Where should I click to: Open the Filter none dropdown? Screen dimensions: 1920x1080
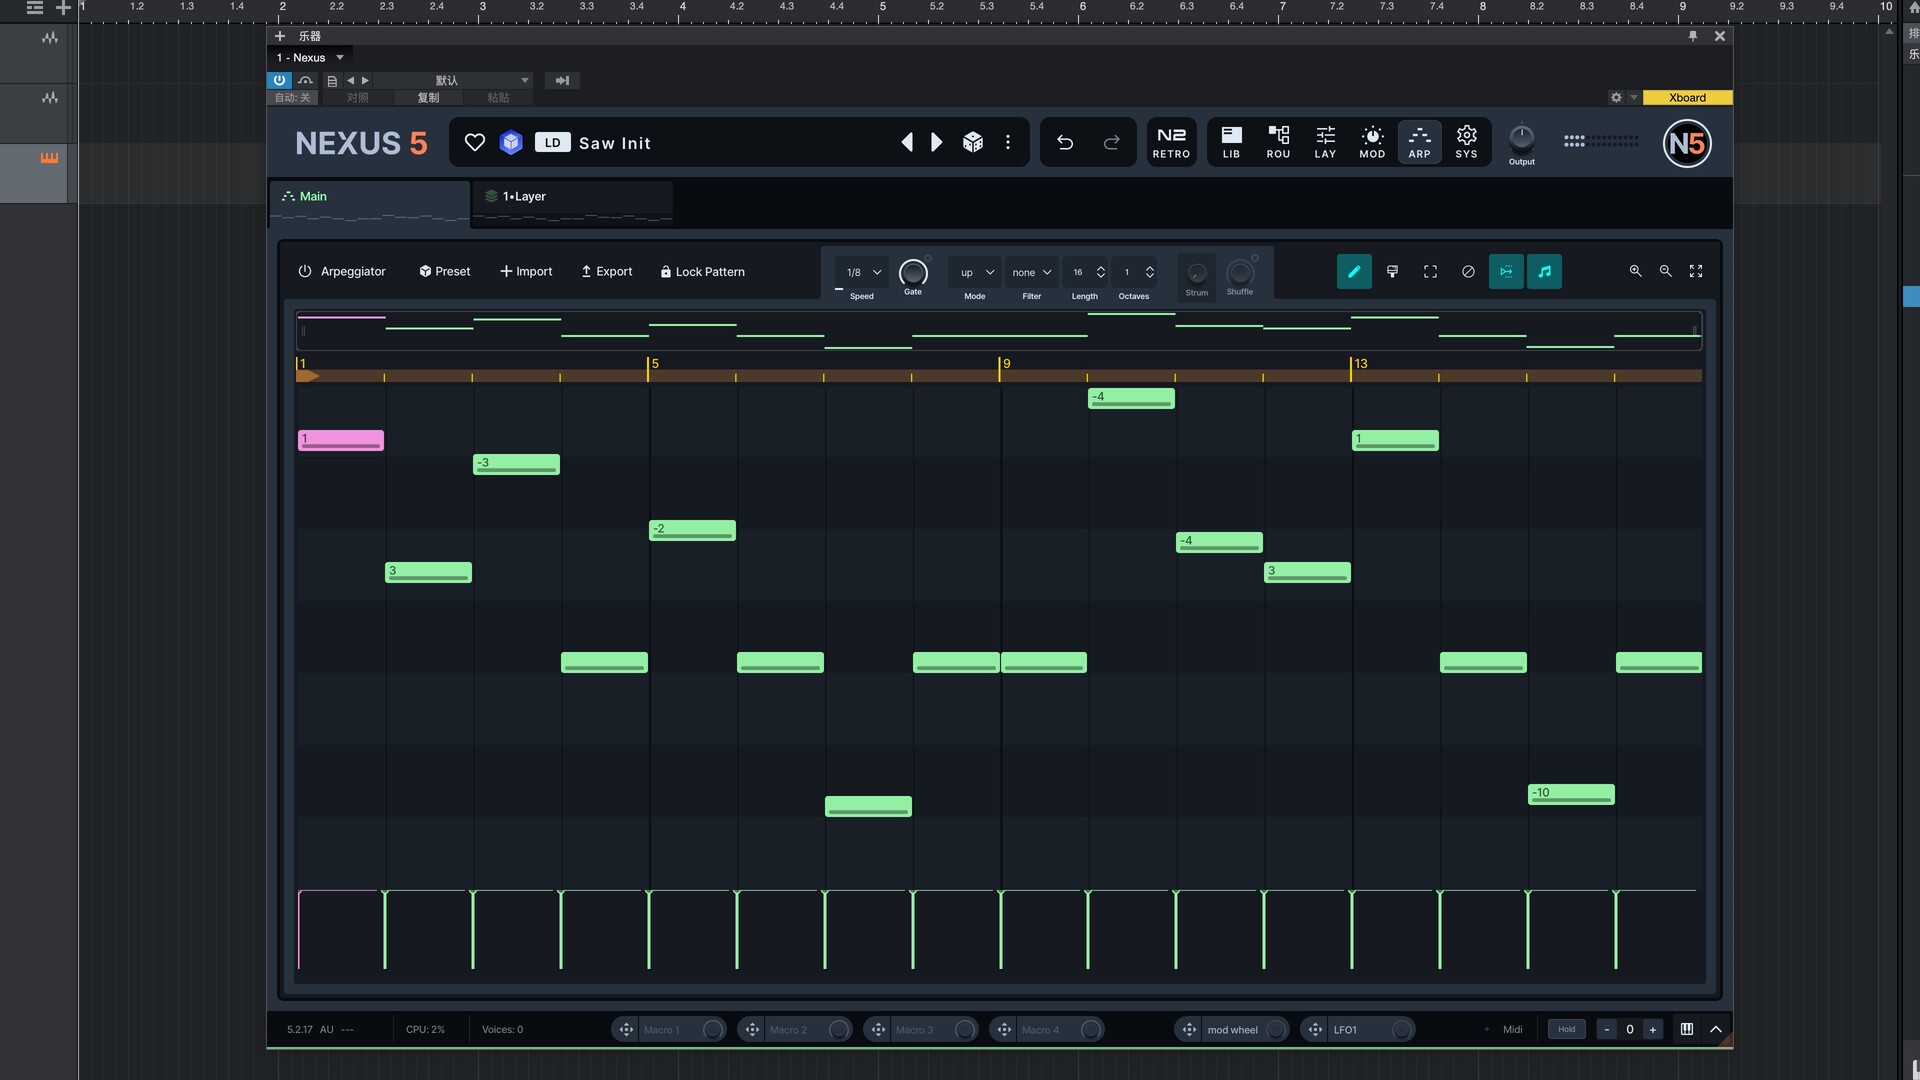pyautogui.click(x=1032, y=272)
